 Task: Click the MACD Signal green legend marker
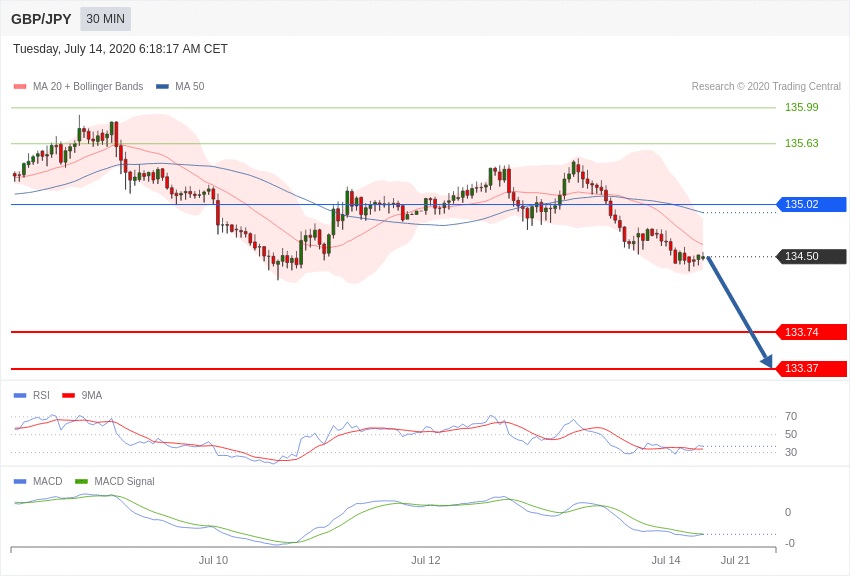tap(81, 482)
